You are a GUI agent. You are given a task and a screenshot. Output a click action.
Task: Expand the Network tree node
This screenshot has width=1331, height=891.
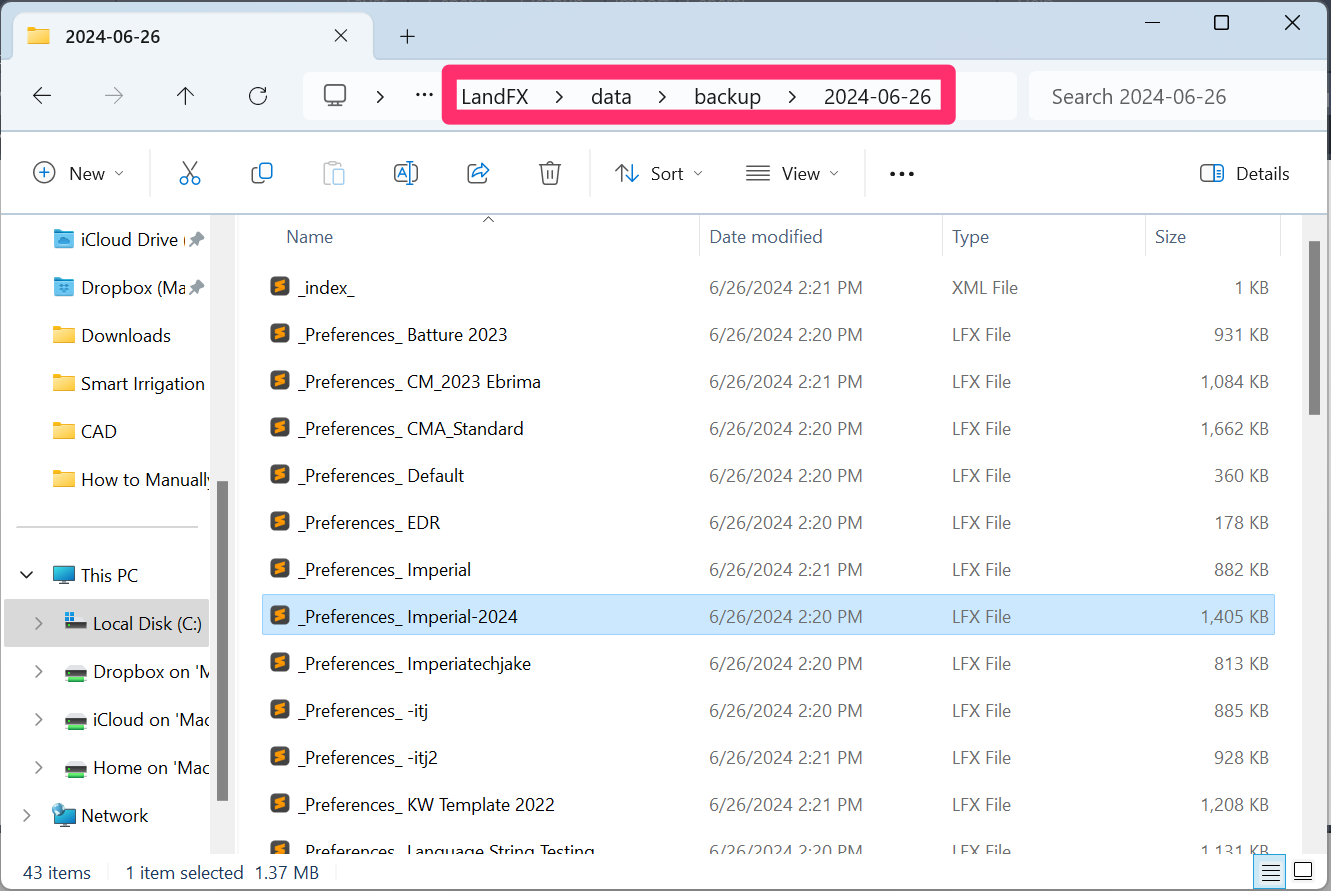pos(26,815)
